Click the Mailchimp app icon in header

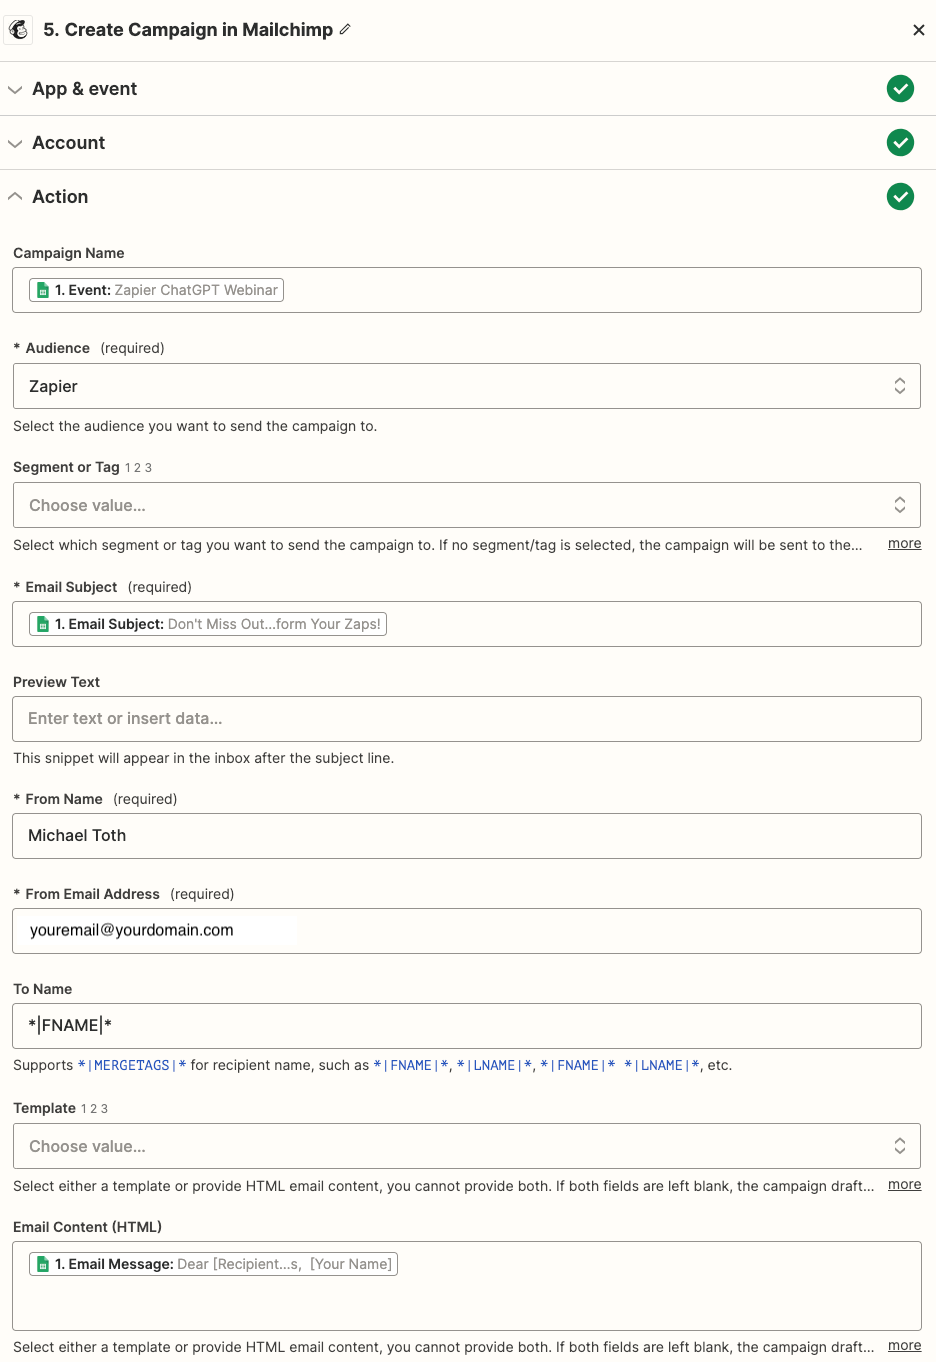[x=19, y=30]
